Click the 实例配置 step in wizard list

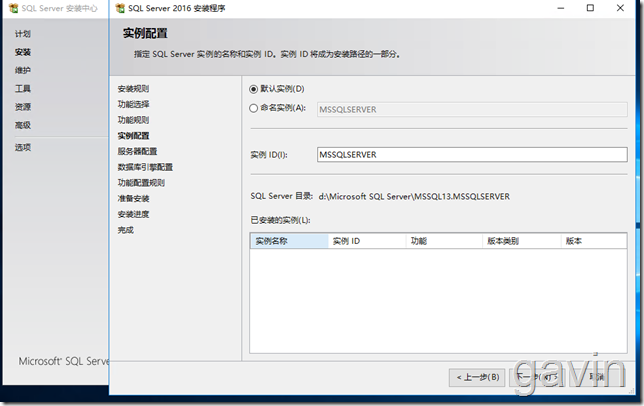(x=133, y=136)
